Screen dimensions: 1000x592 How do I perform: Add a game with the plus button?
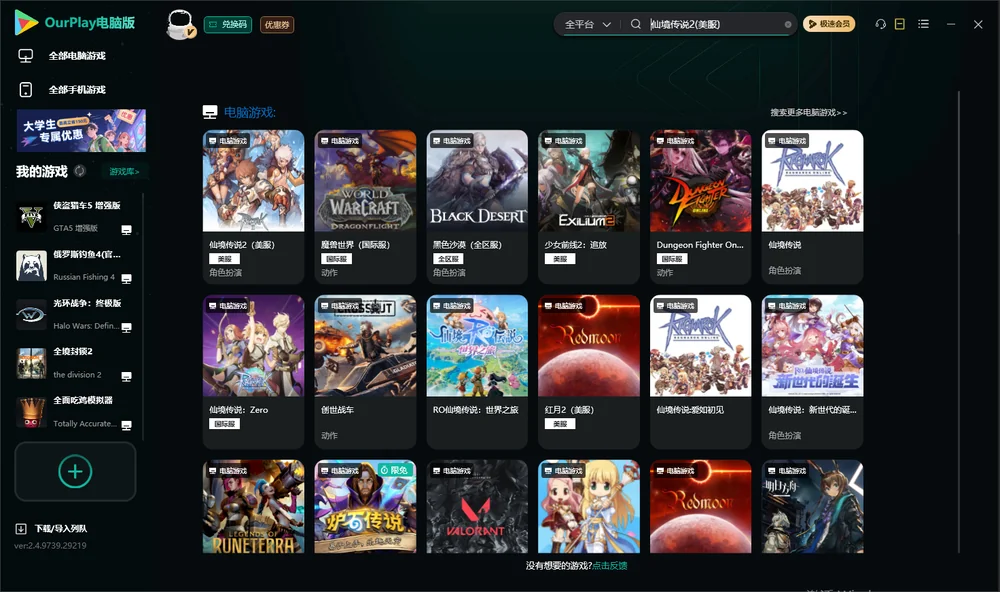[75, 471]
